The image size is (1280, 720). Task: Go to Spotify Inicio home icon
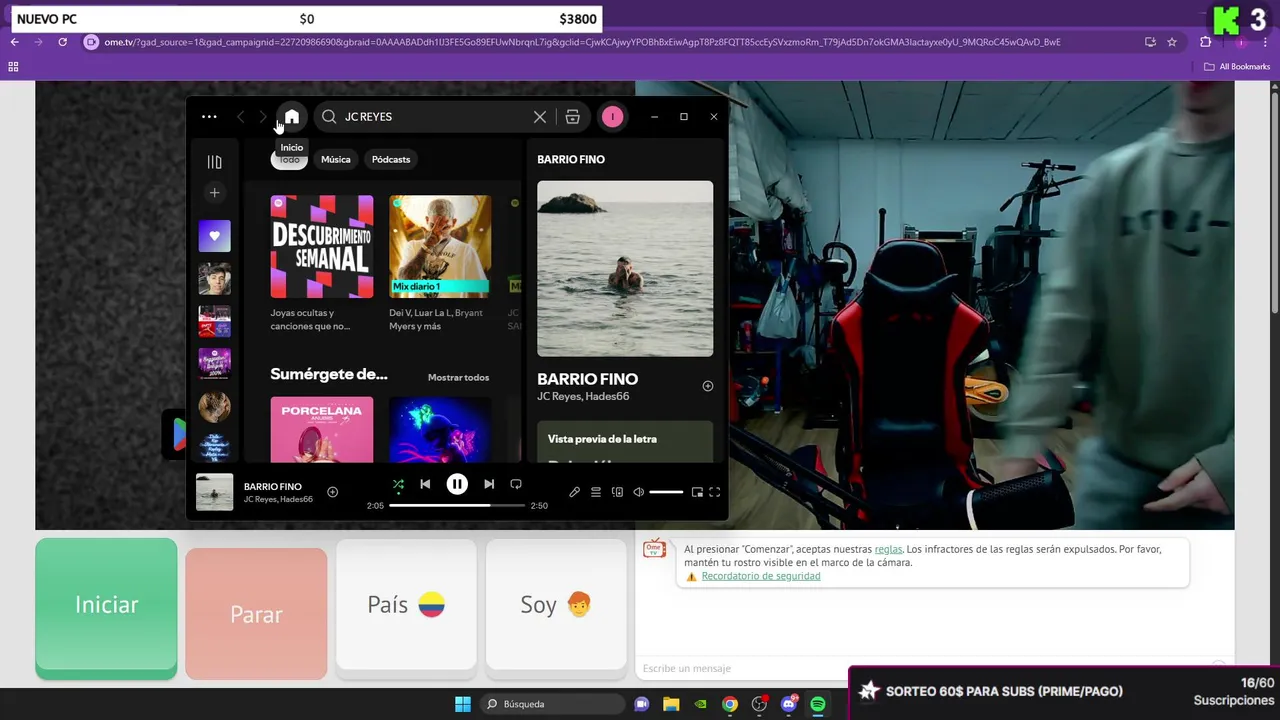pyautogui.click(x=291, y=117)
